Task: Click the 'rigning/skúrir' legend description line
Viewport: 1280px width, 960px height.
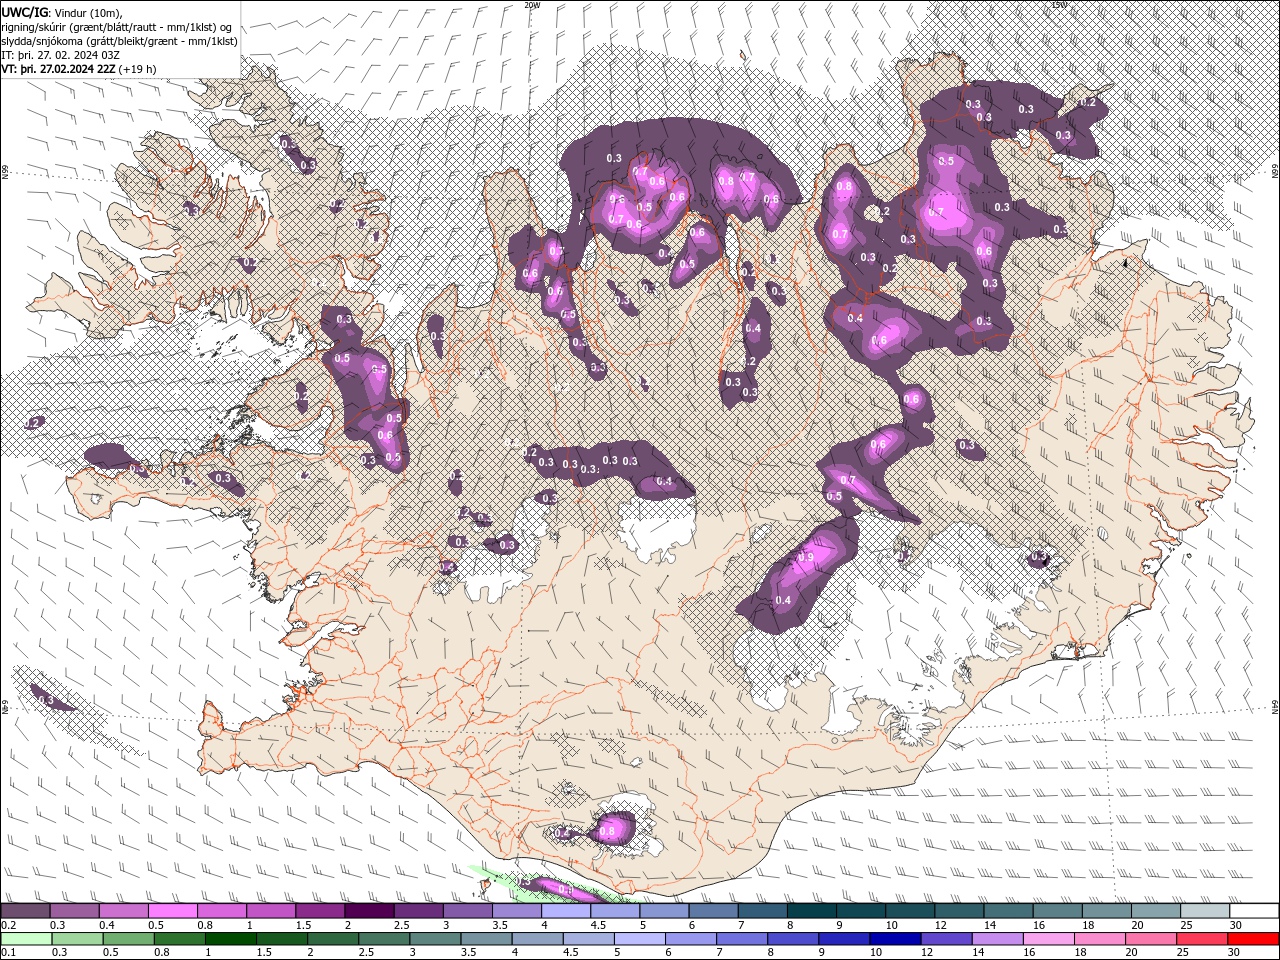Action: pos(117,27)
